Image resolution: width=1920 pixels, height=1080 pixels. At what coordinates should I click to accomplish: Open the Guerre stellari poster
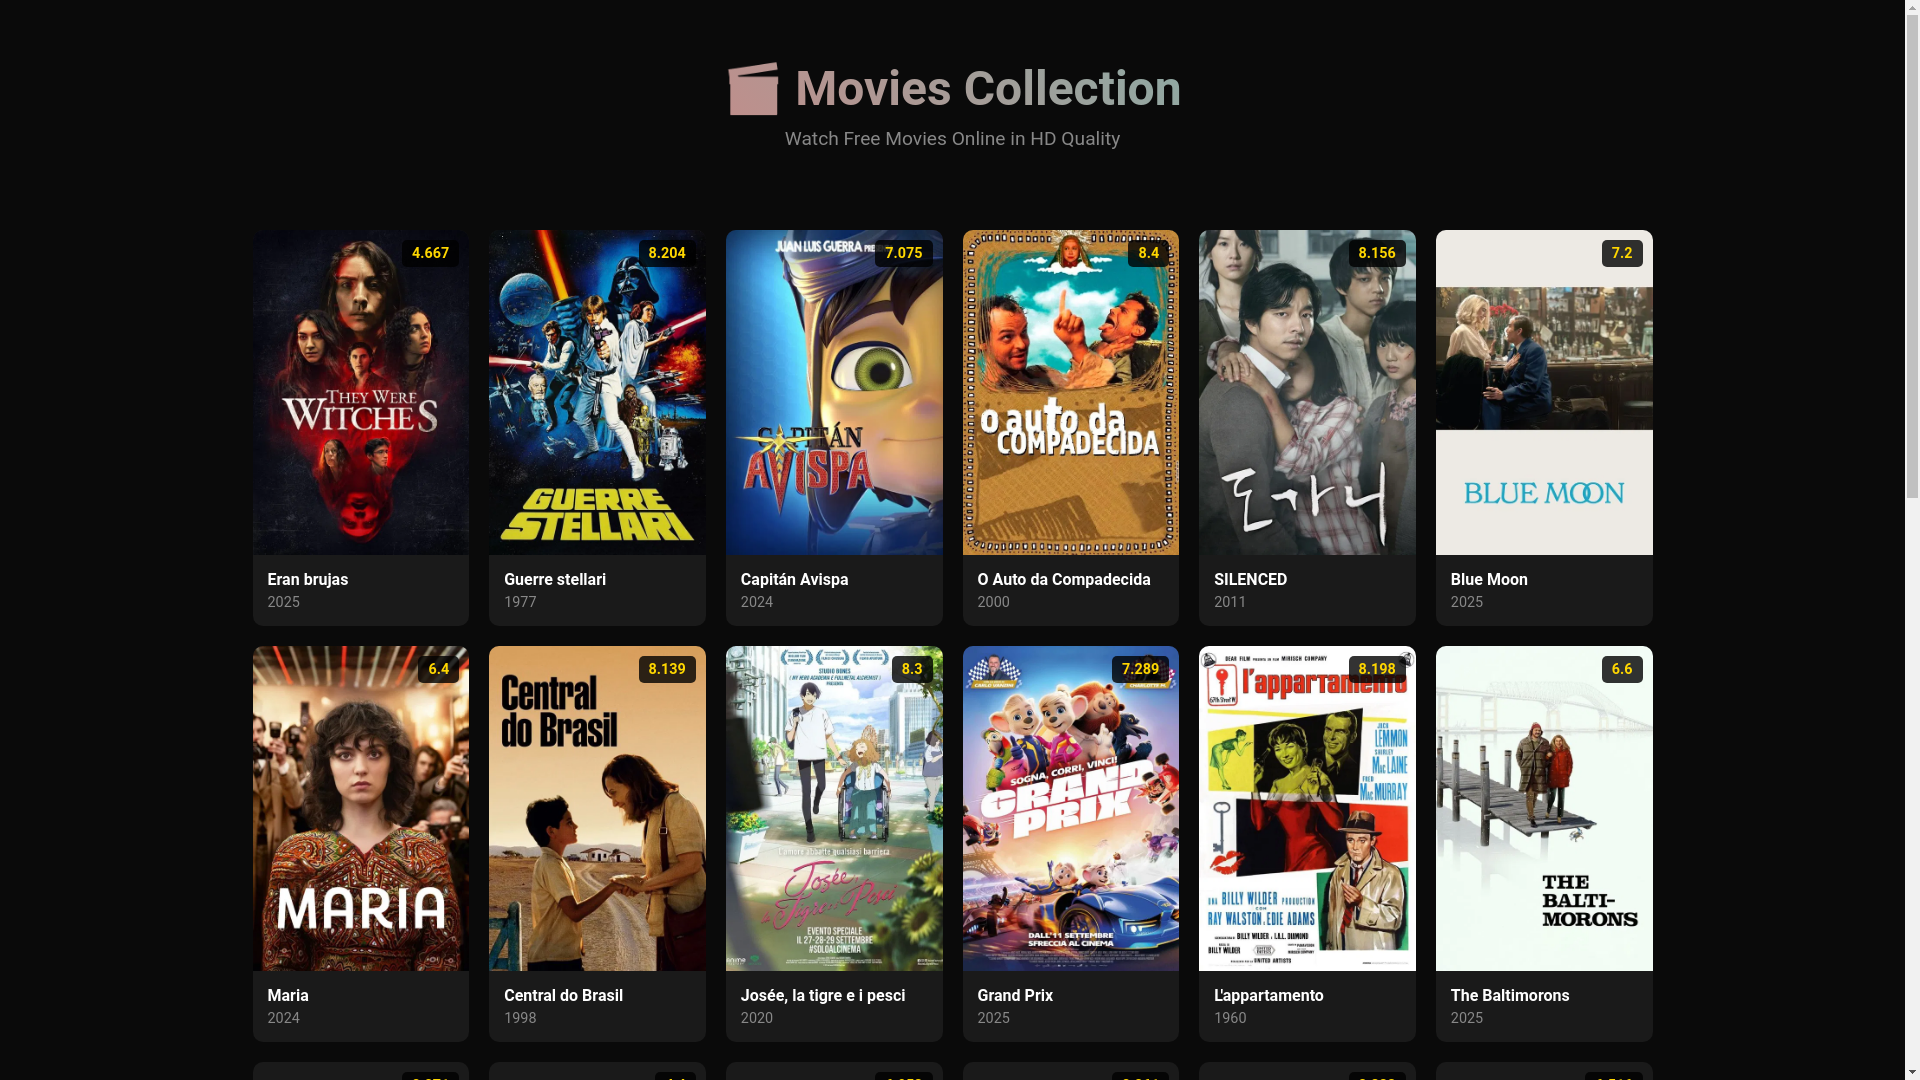tap(597, 392)
